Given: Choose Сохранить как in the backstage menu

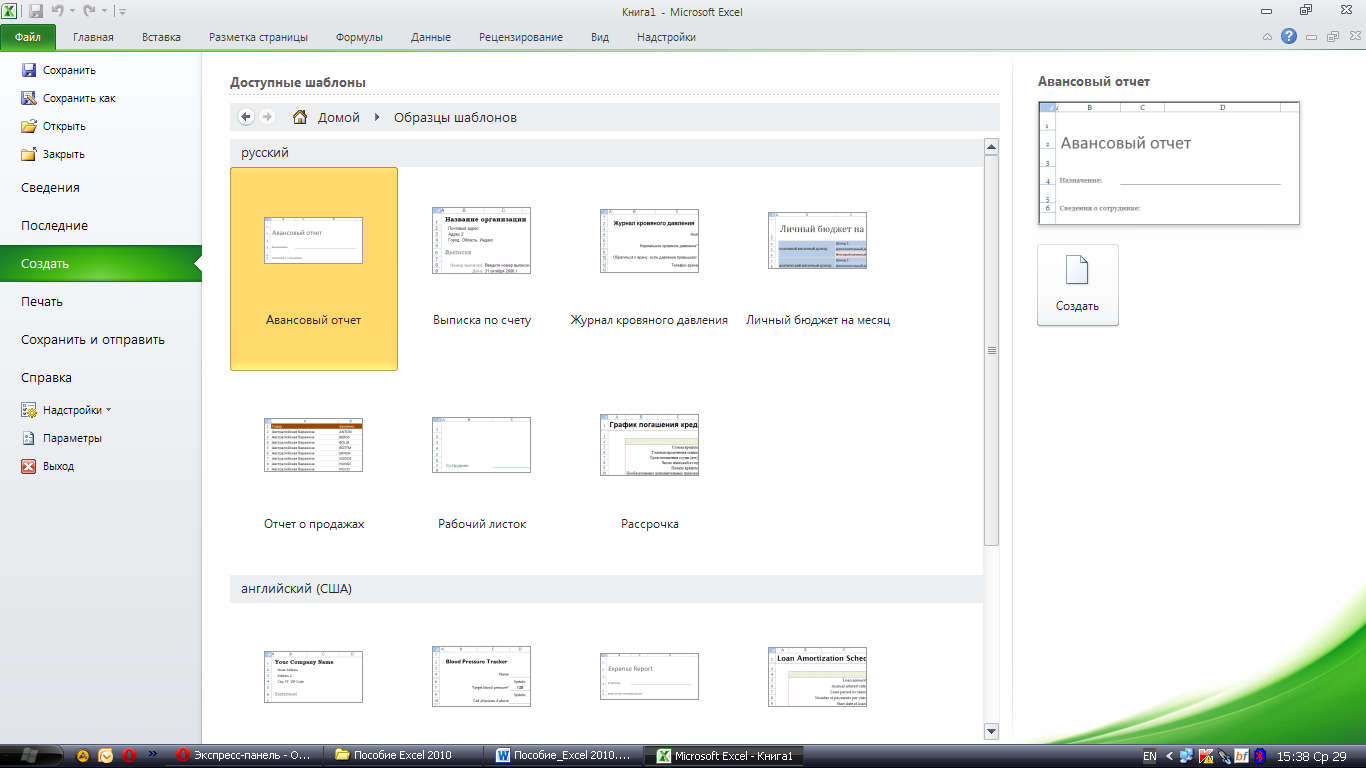Looking at the screenshot, I should 68,98.
